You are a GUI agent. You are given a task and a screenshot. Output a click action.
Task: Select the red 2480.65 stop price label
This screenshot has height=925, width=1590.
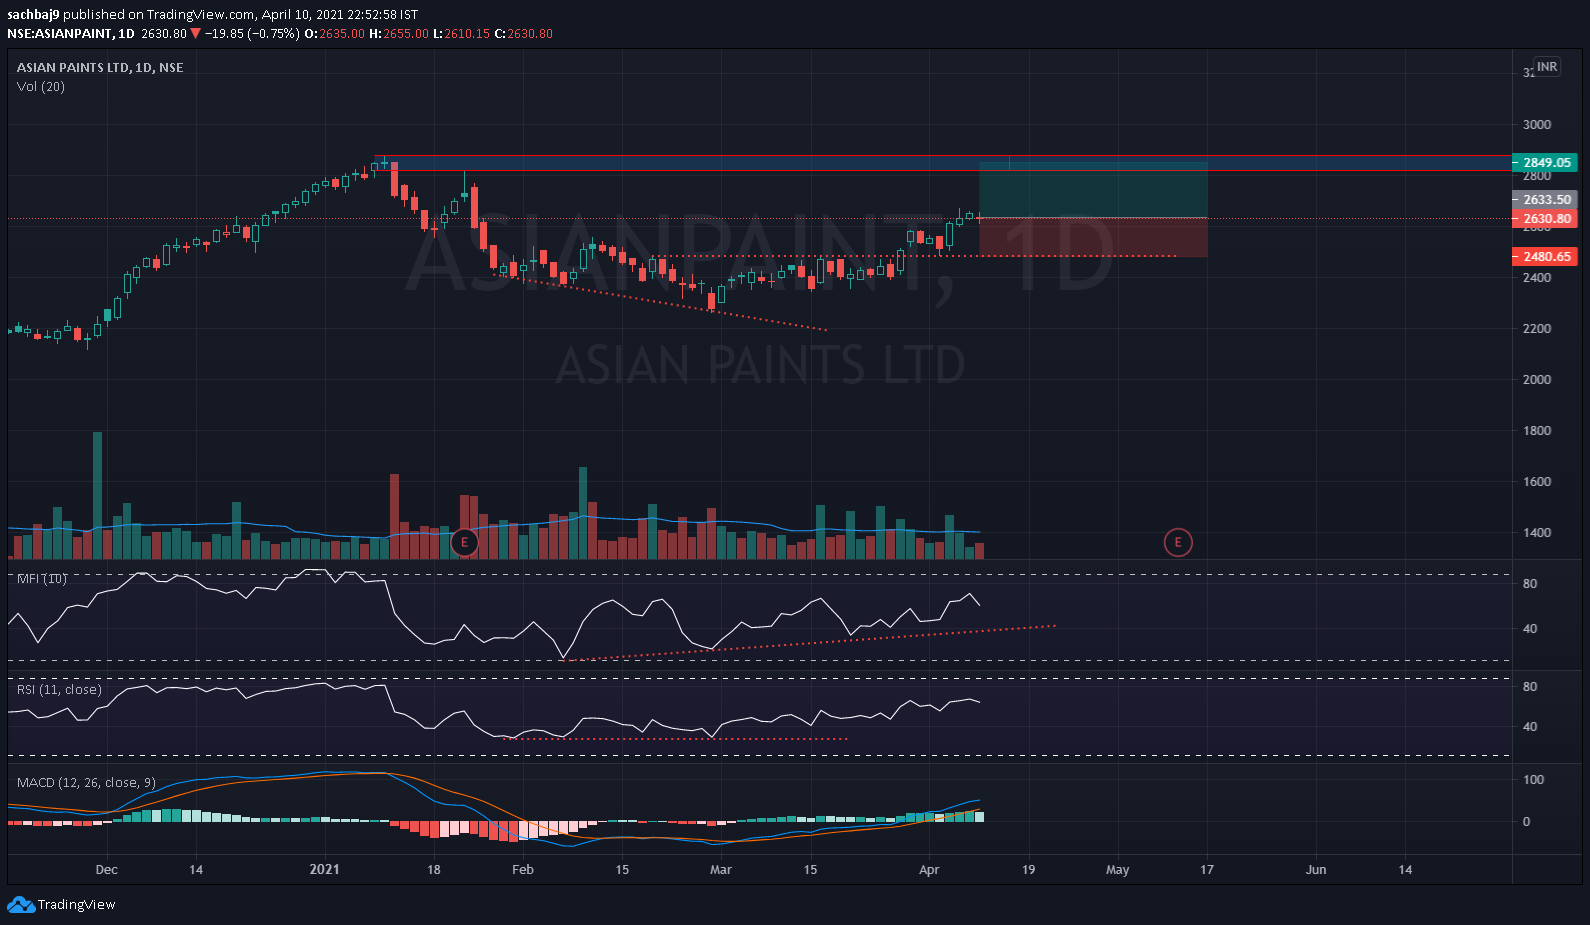click(x=1545, y=257)
